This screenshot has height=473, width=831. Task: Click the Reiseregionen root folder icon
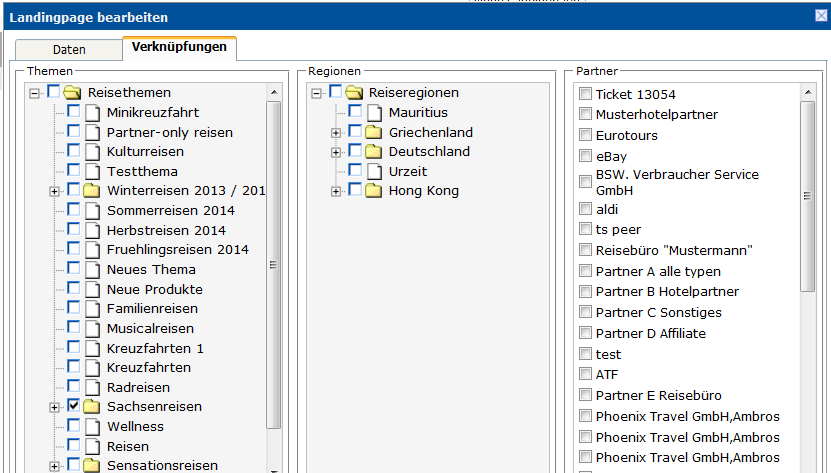(x=355, y=93)
